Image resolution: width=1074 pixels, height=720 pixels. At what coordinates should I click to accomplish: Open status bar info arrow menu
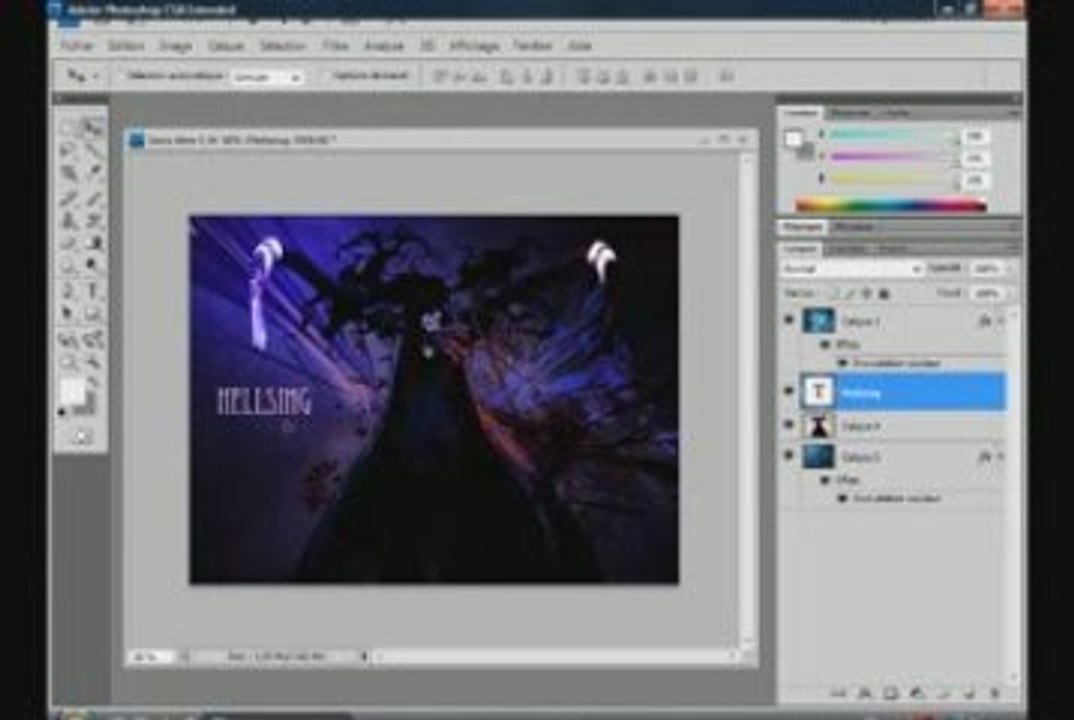[x=364, y=656]
